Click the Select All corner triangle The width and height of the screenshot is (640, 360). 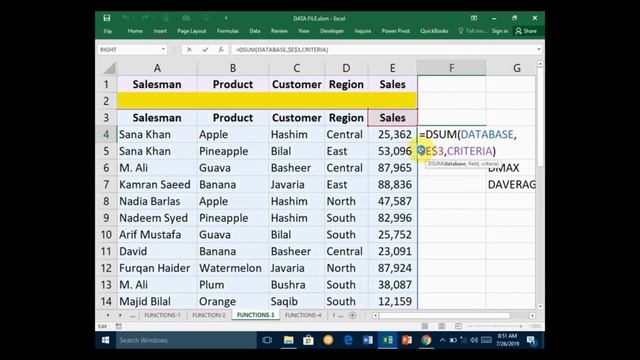[x=109, y=68]
